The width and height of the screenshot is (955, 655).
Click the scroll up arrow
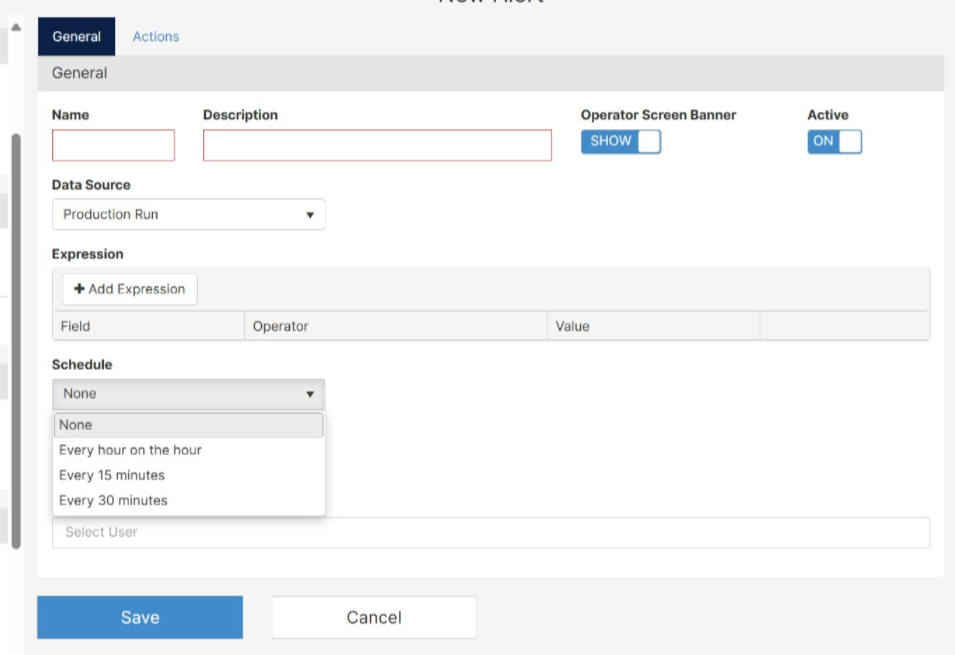point(16,27)
